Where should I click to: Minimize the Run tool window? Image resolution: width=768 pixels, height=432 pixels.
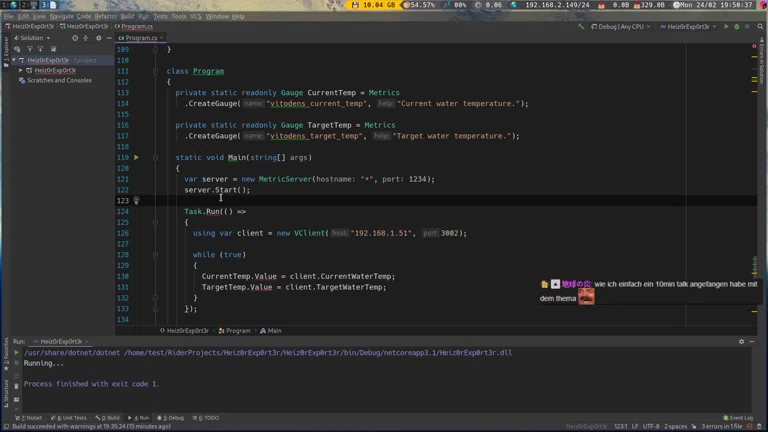click(752, 341)
